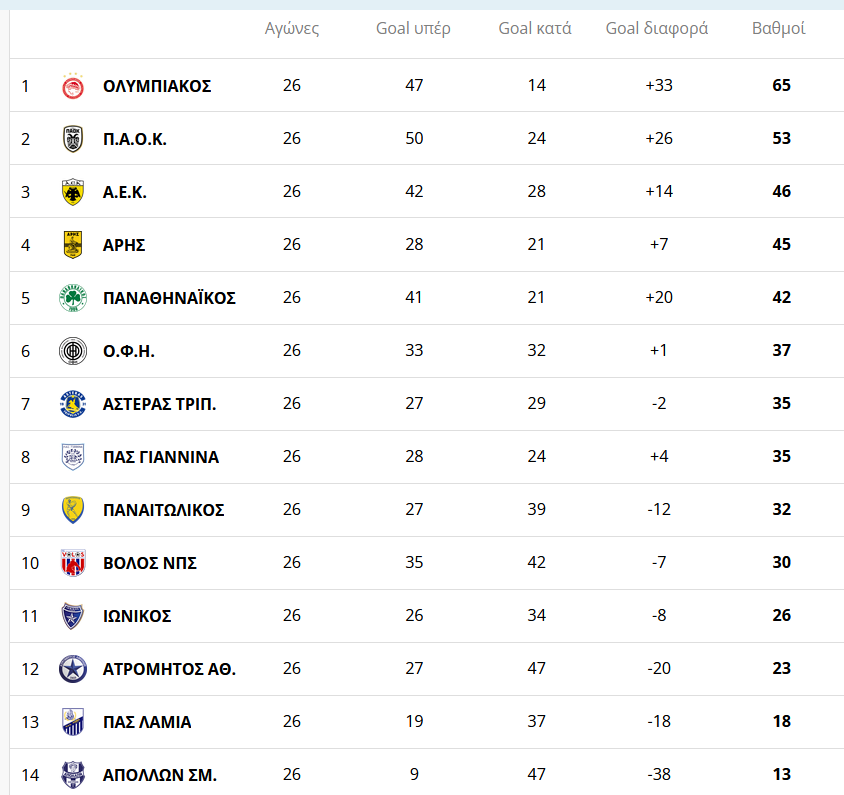The image size is (844, 795).
Task: Click the Olympiakos club crest icon
Action: click(x=73, y=86)
